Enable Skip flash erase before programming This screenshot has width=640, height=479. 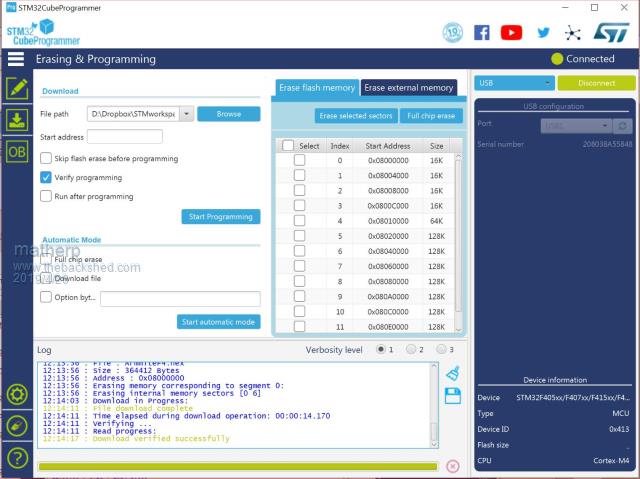[x=46, y=158]
